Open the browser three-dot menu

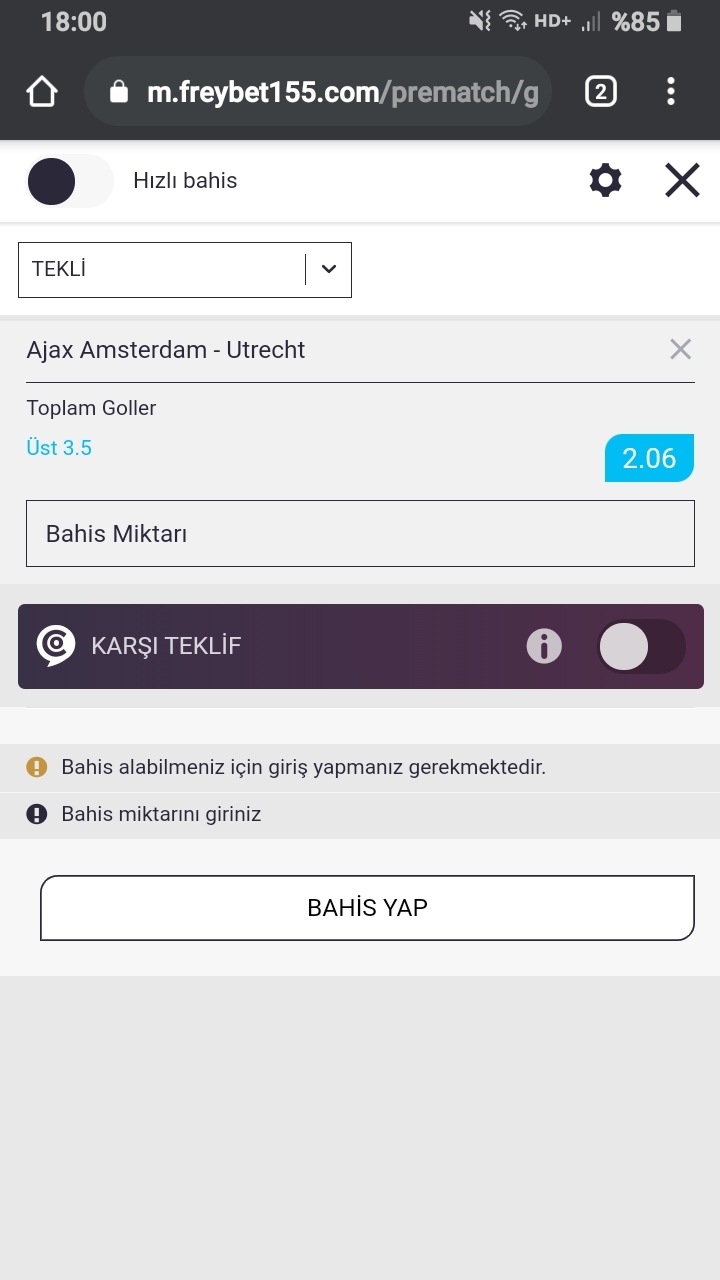coord(671,92)
